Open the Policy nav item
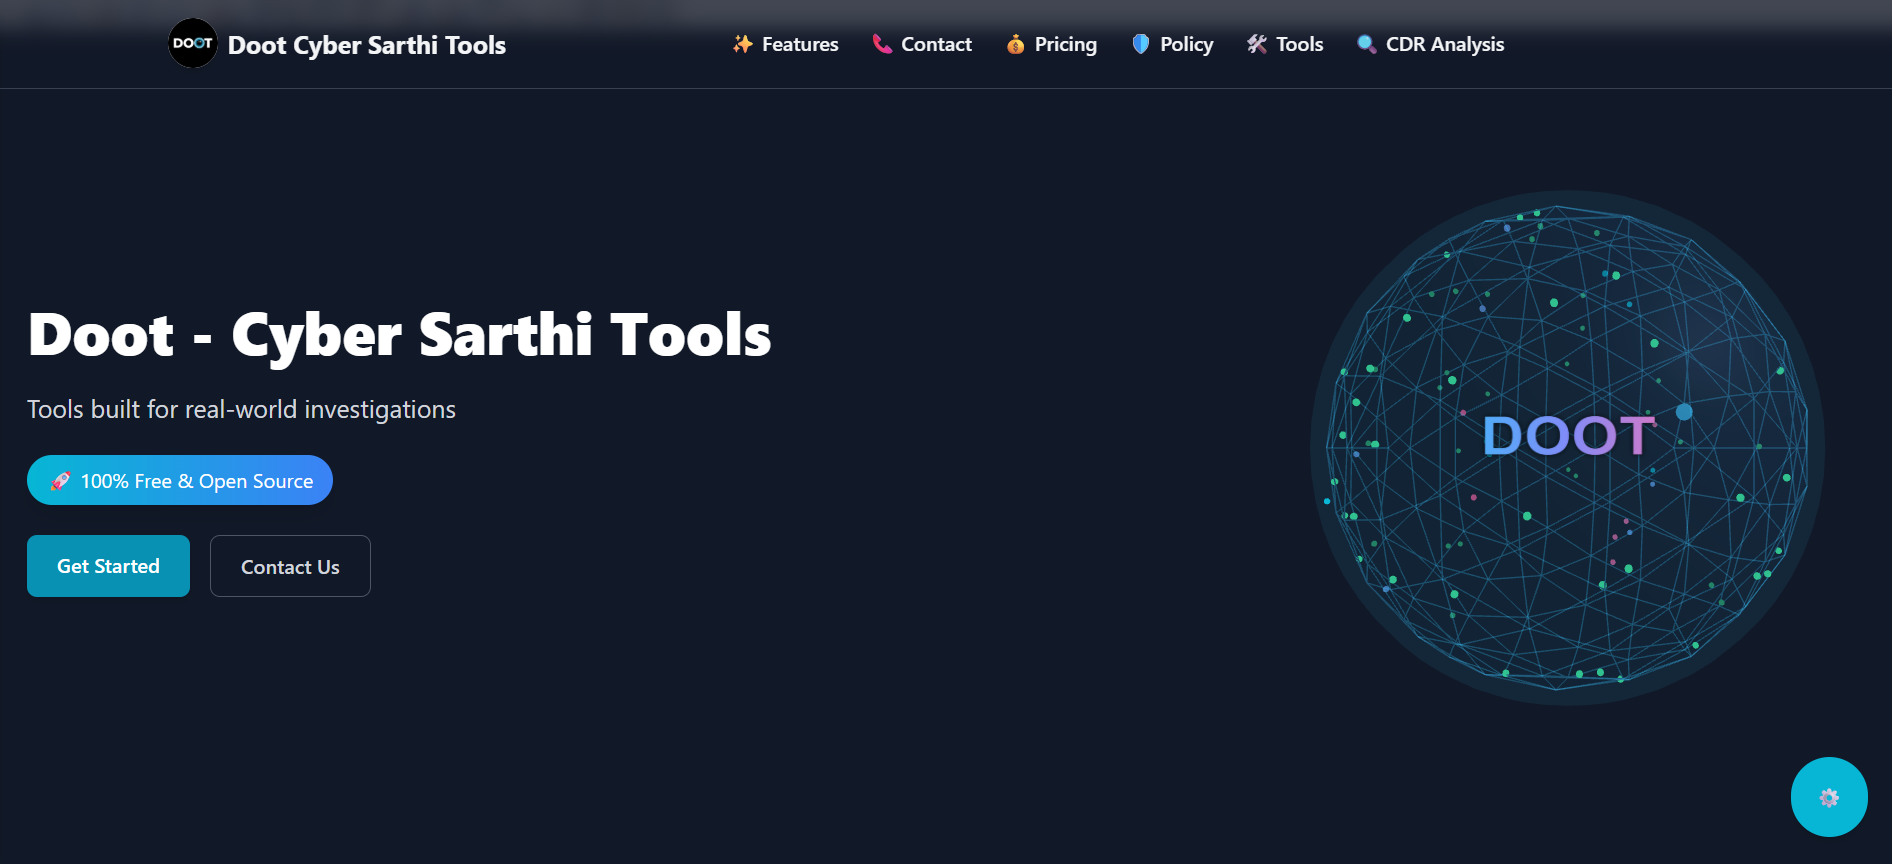Image resolution: width=1892 pixels, height=864 pixels. [x=1186, y=44]
